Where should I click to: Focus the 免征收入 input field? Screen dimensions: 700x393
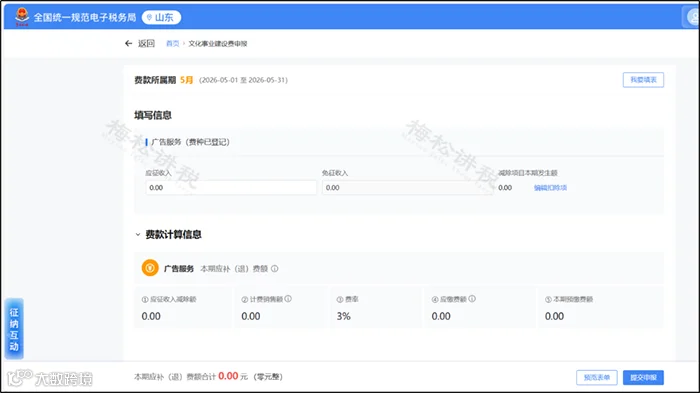click(408, 188)
